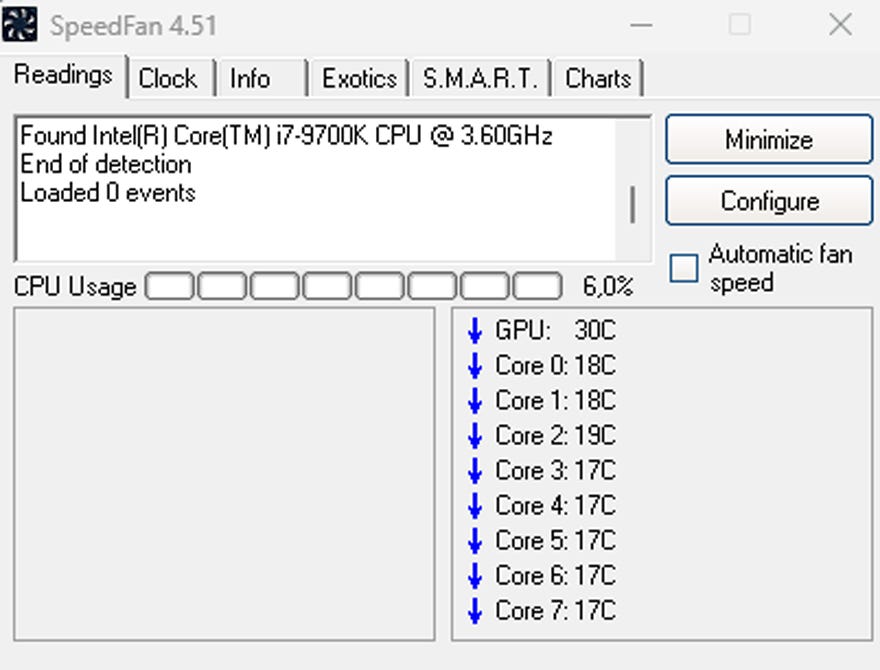Click the down arrow beside Core 5
The height and width of the screenshot is (670, 880).
[475, 541]
